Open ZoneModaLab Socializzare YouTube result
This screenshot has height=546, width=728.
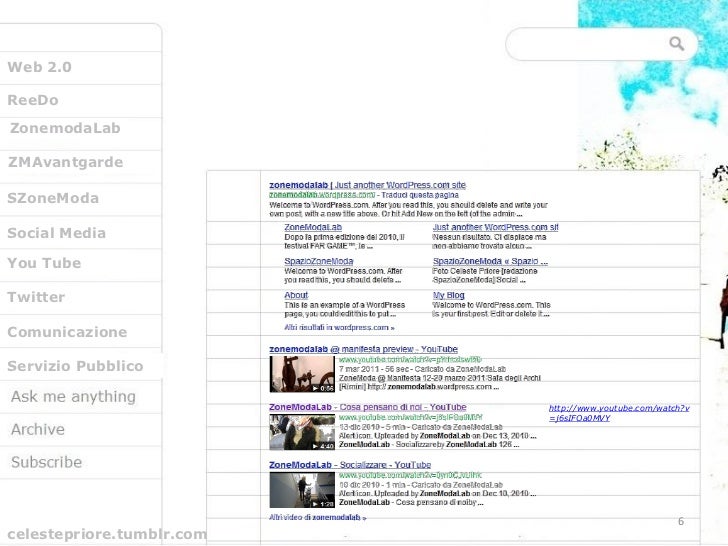pyautogui.click(x=350, y=464)
